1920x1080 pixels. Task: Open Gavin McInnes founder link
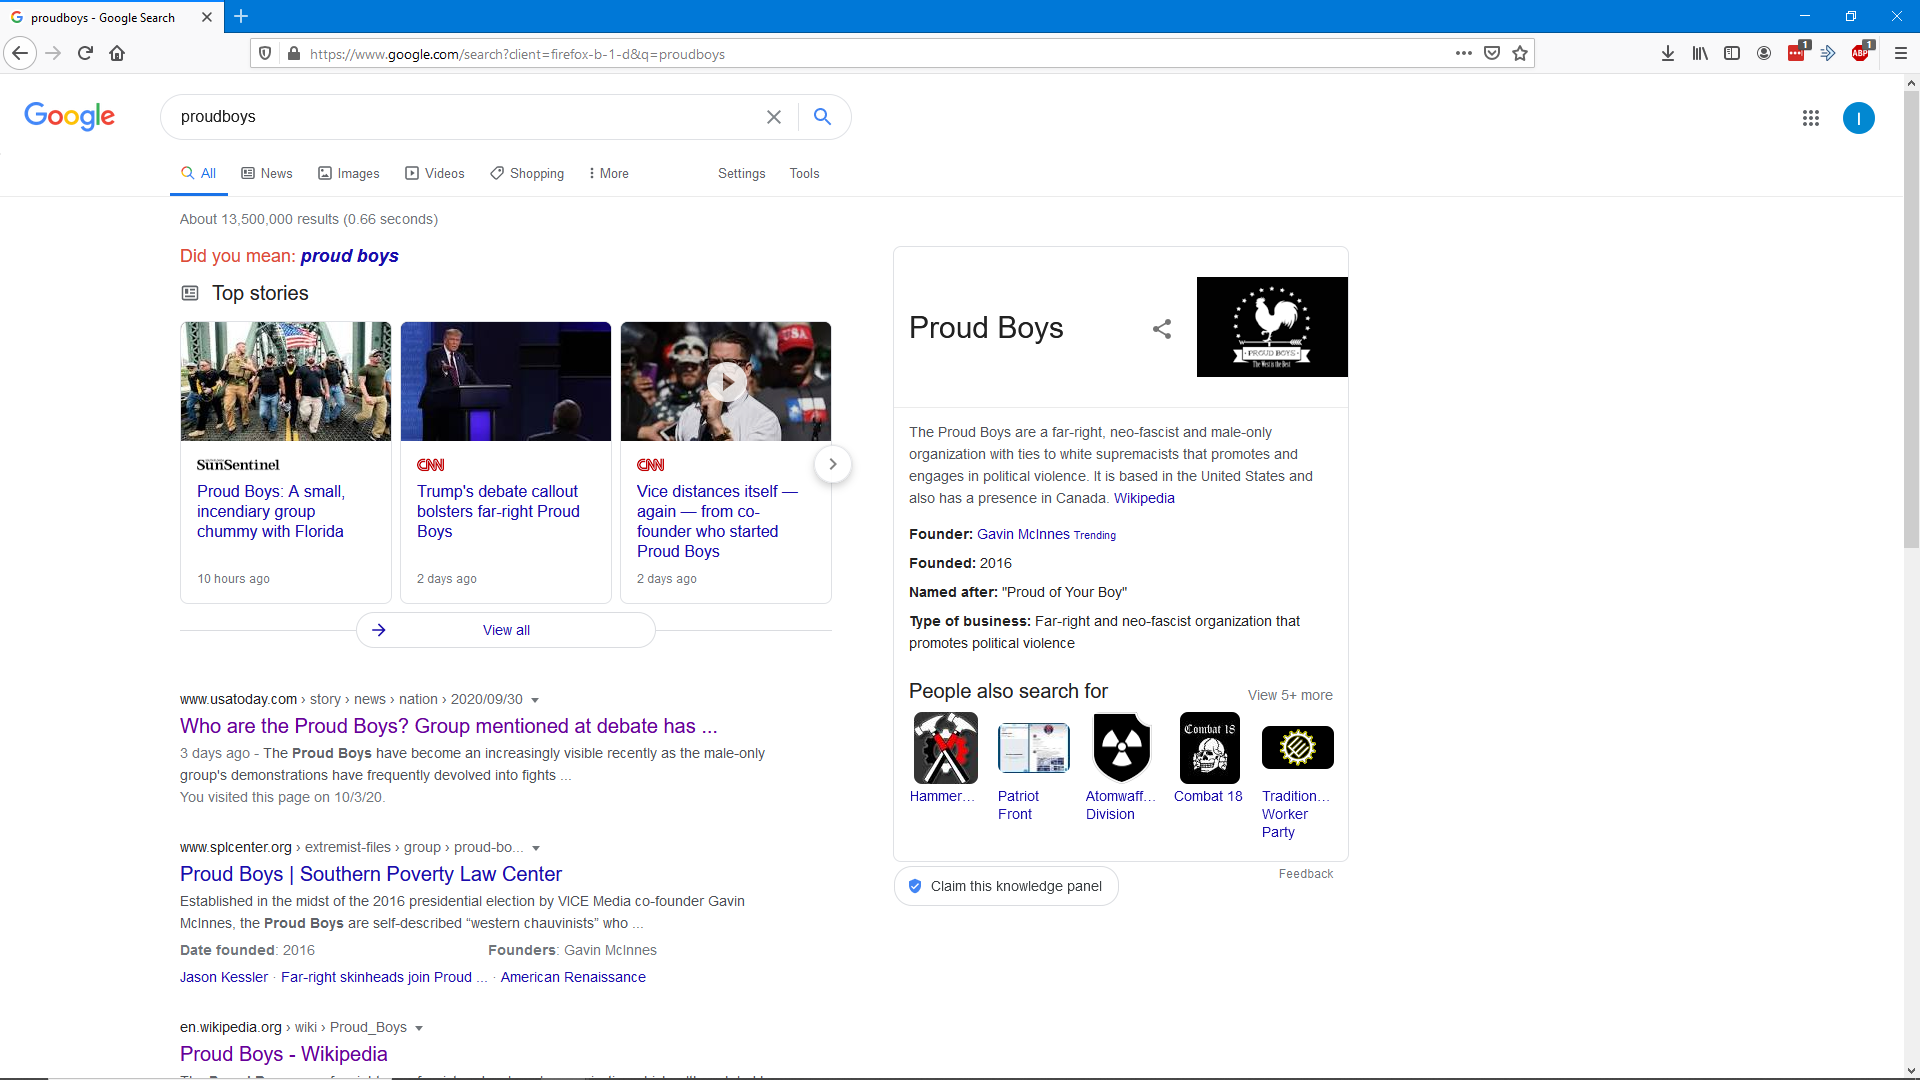click(x=1023, y=534)
